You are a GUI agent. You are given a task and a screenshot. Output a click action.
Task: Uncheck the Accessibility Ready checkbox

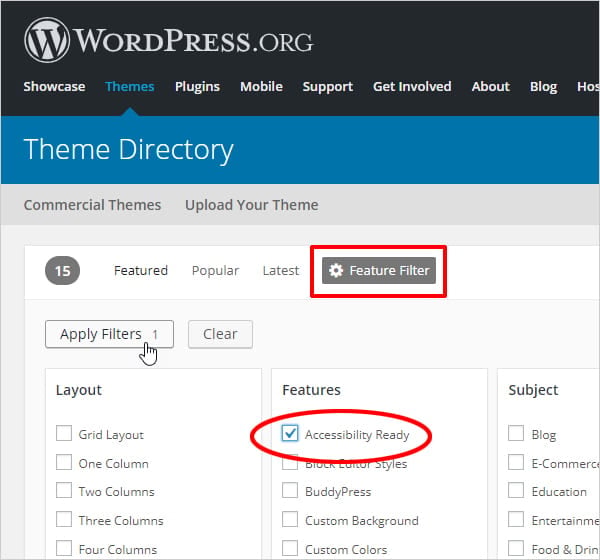tap(290, 434)
